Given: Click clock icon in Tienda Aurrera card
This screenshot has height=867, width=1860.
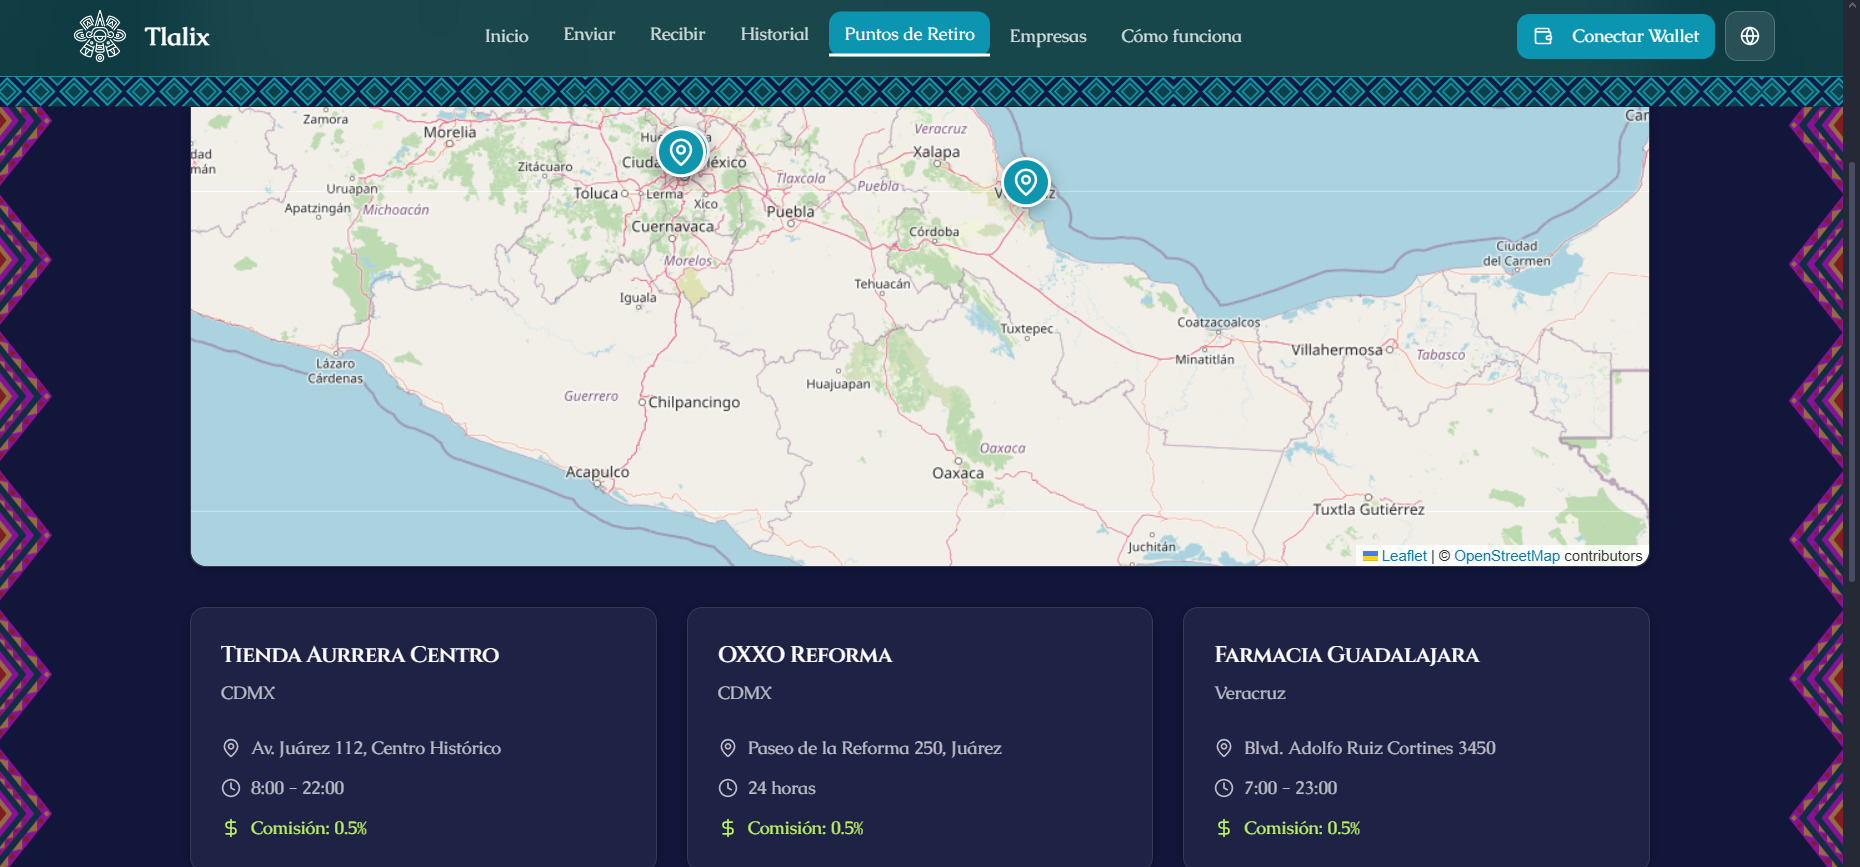Looking at the screenshot, I should click(231, 788).
